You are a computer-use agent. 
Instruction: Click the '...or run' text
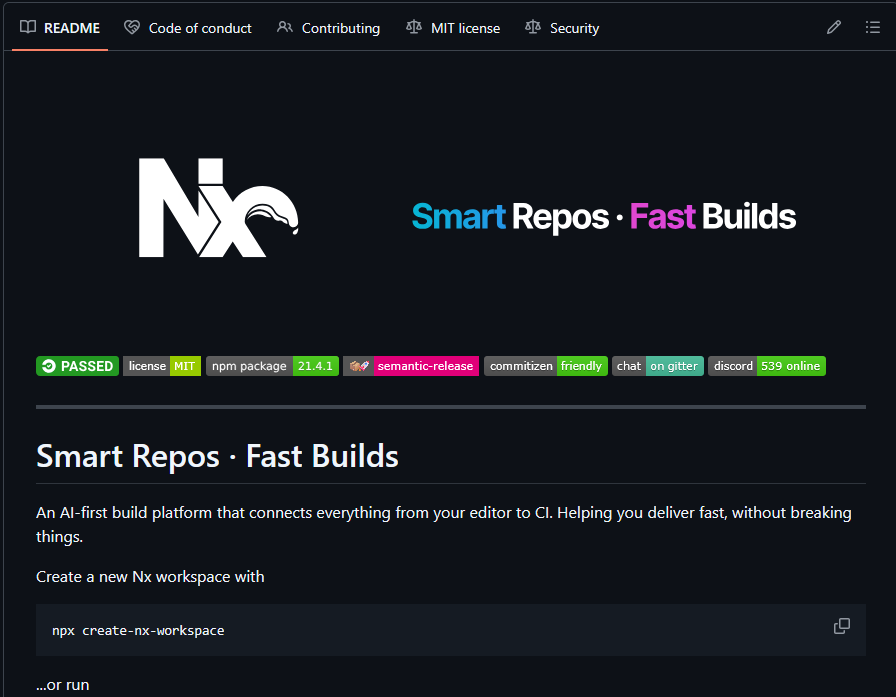tap(62, 685)
